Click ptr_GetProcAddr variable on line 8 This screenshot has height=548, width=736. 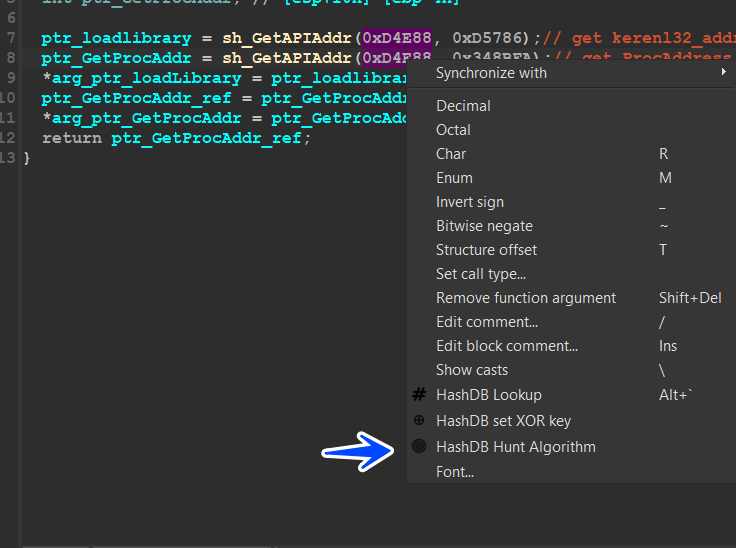(116, 58)
